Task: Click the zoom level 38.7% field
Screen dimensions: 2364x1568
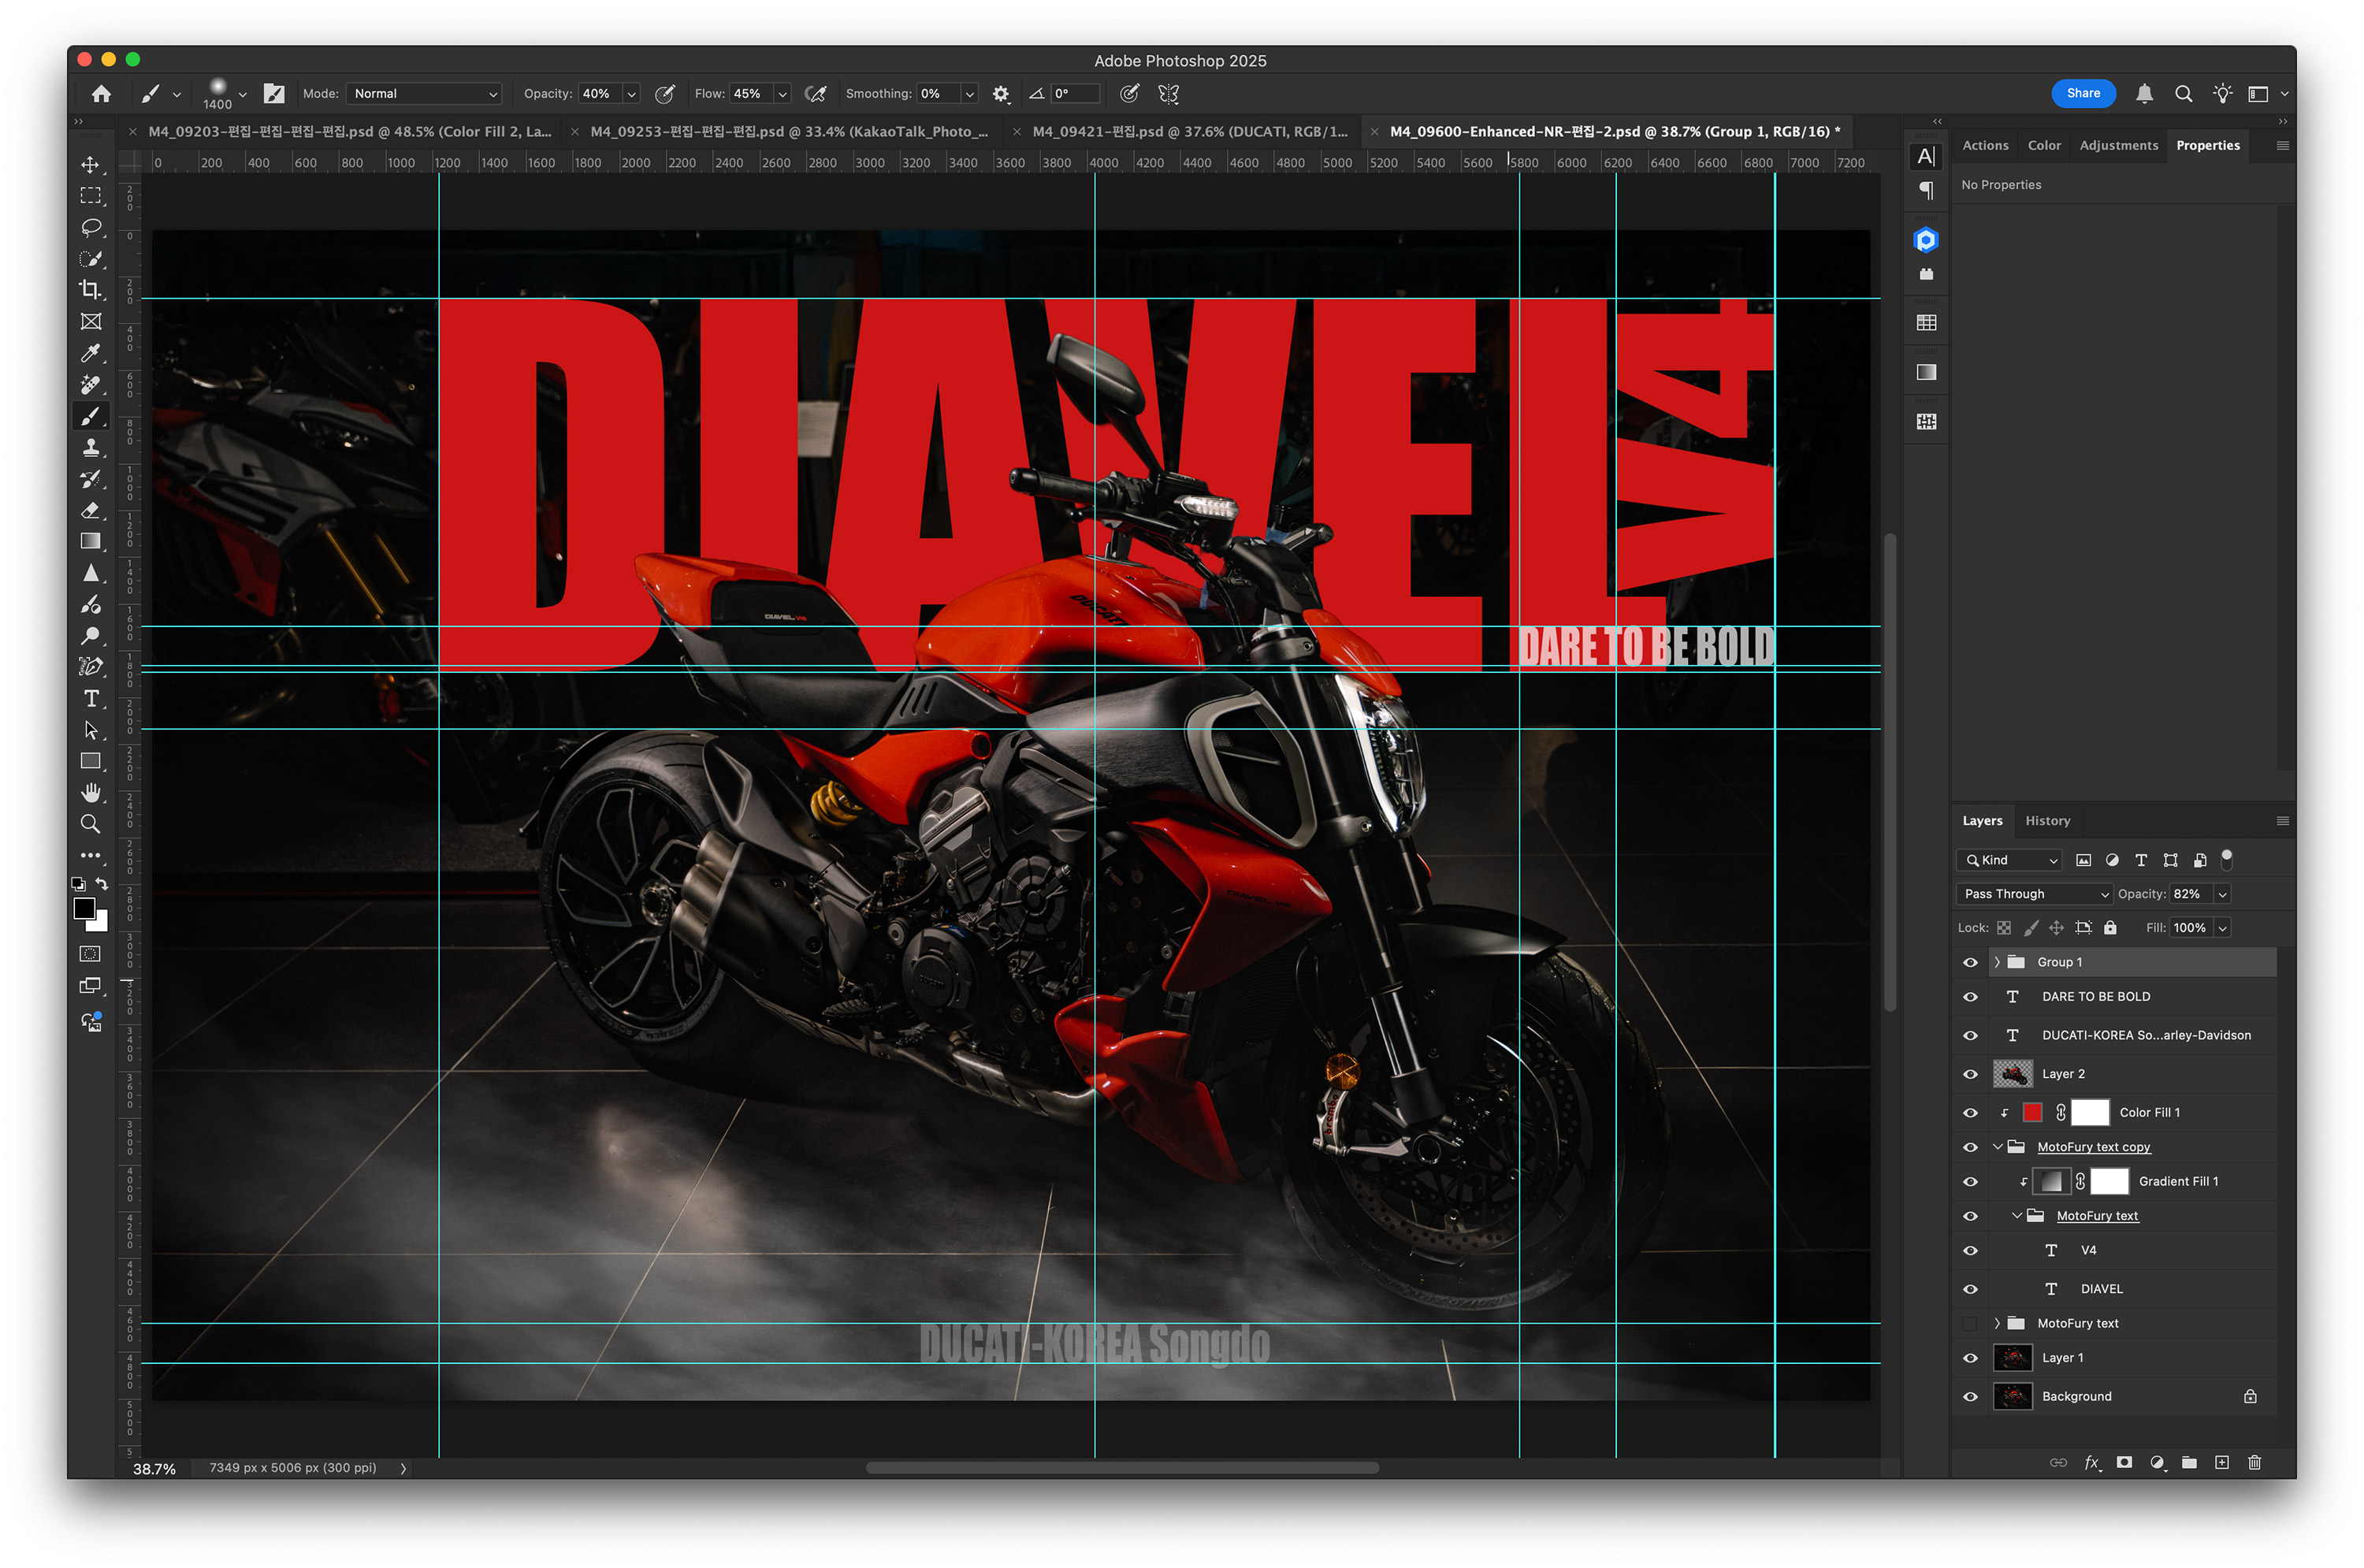Action: point(155,1469)
